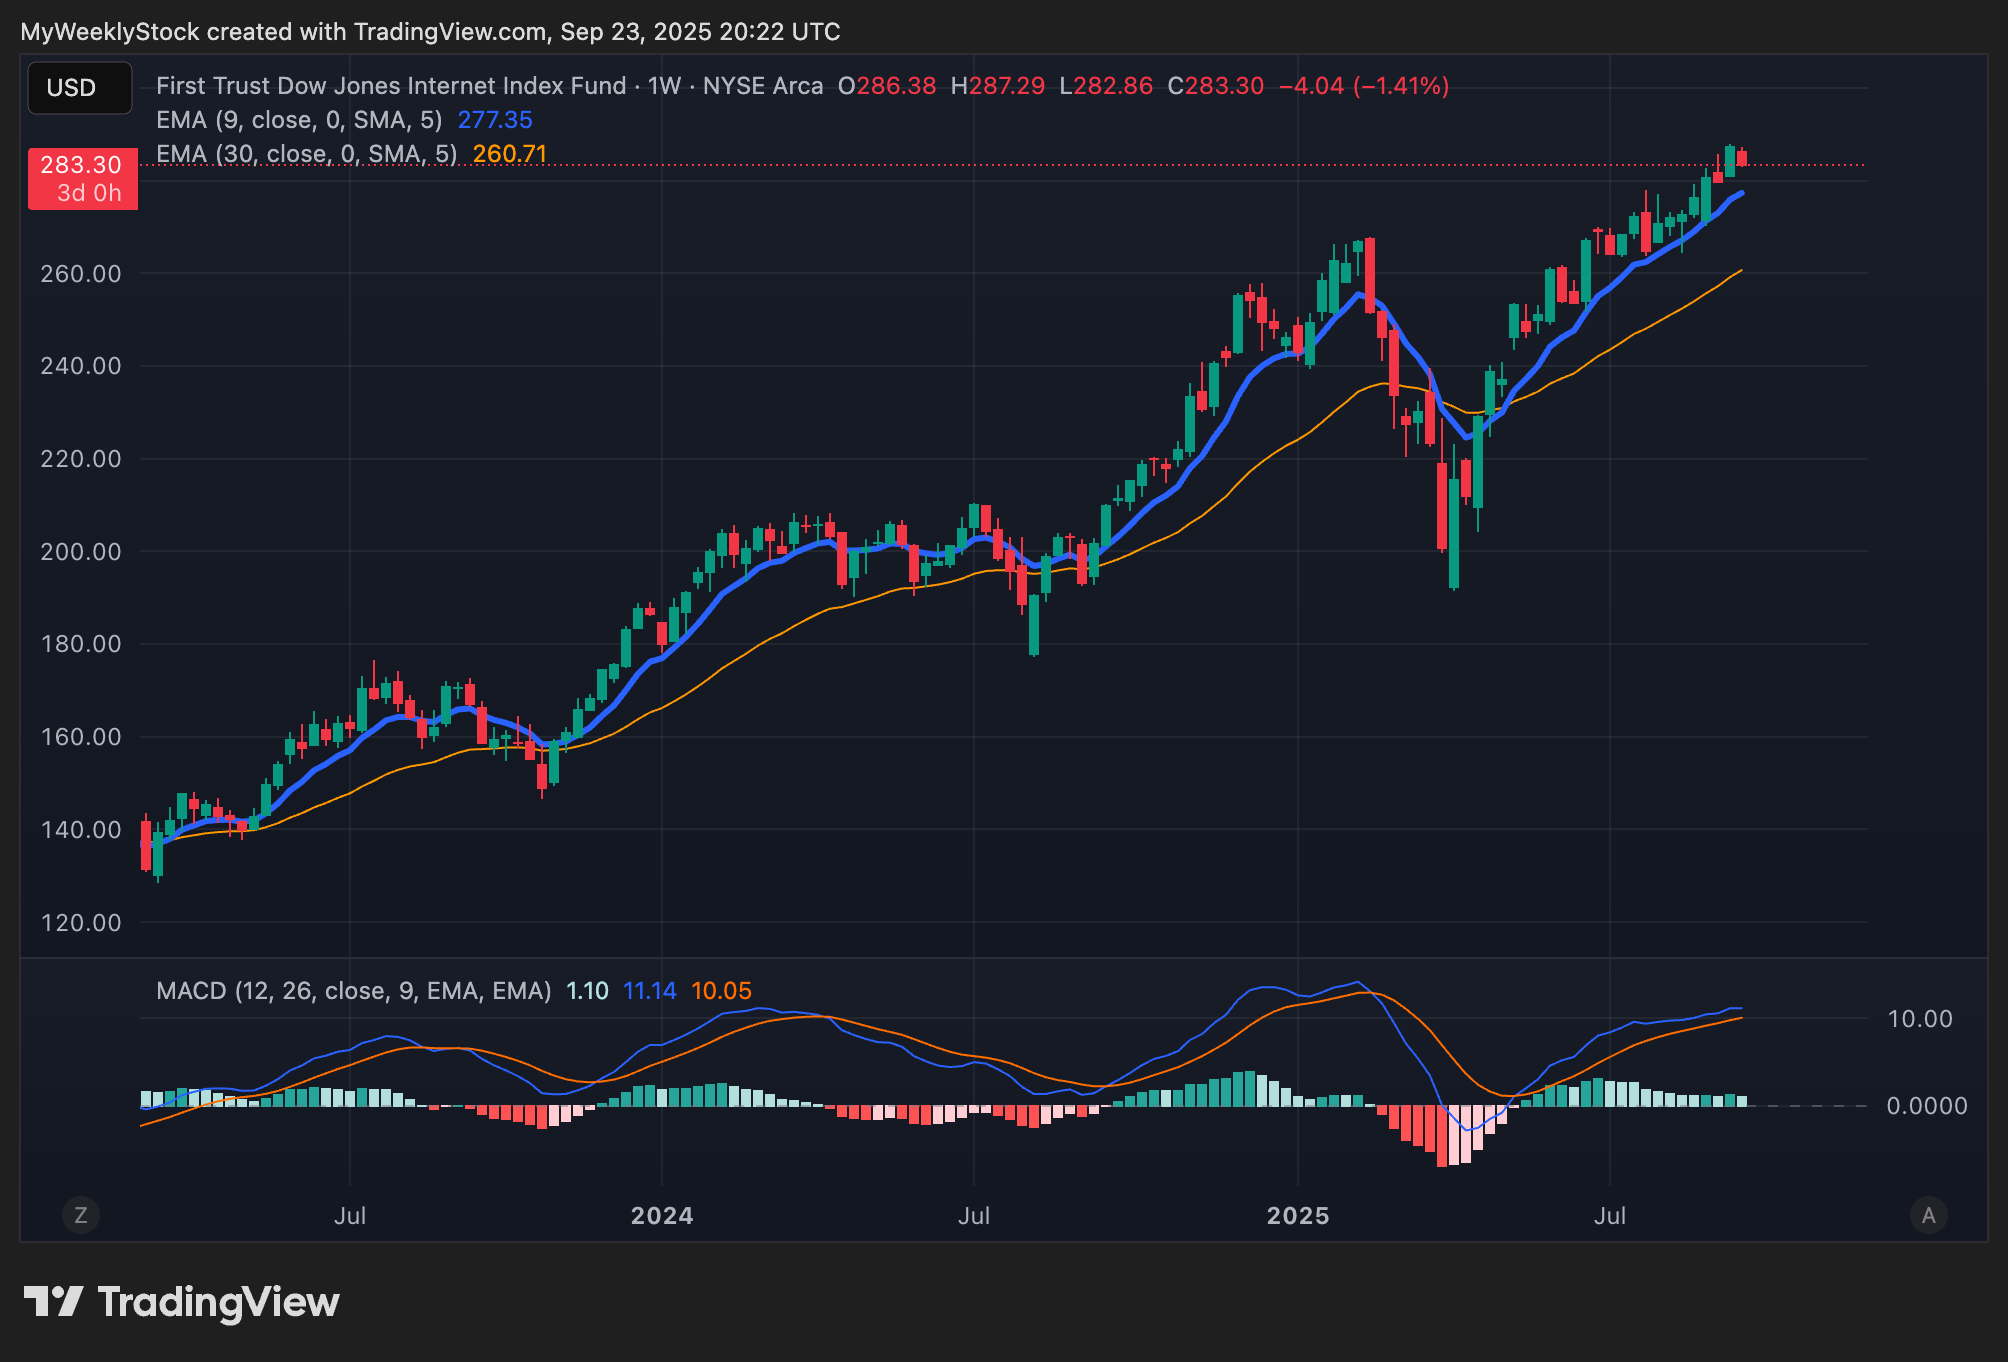The image size is (2008, 1362).
Task: Select the MACD indicator legend title
Action: coord(353,991)
